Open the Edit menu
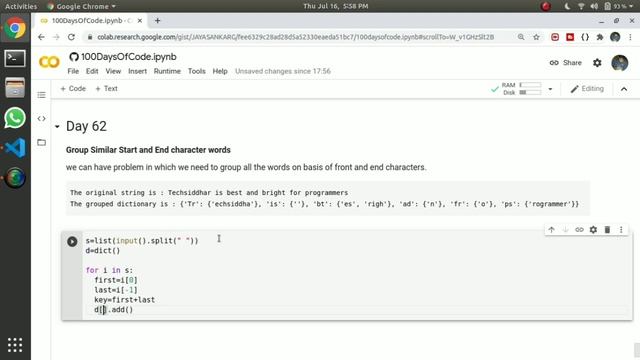Screen dimensions: 640x360 click(92, 71)
